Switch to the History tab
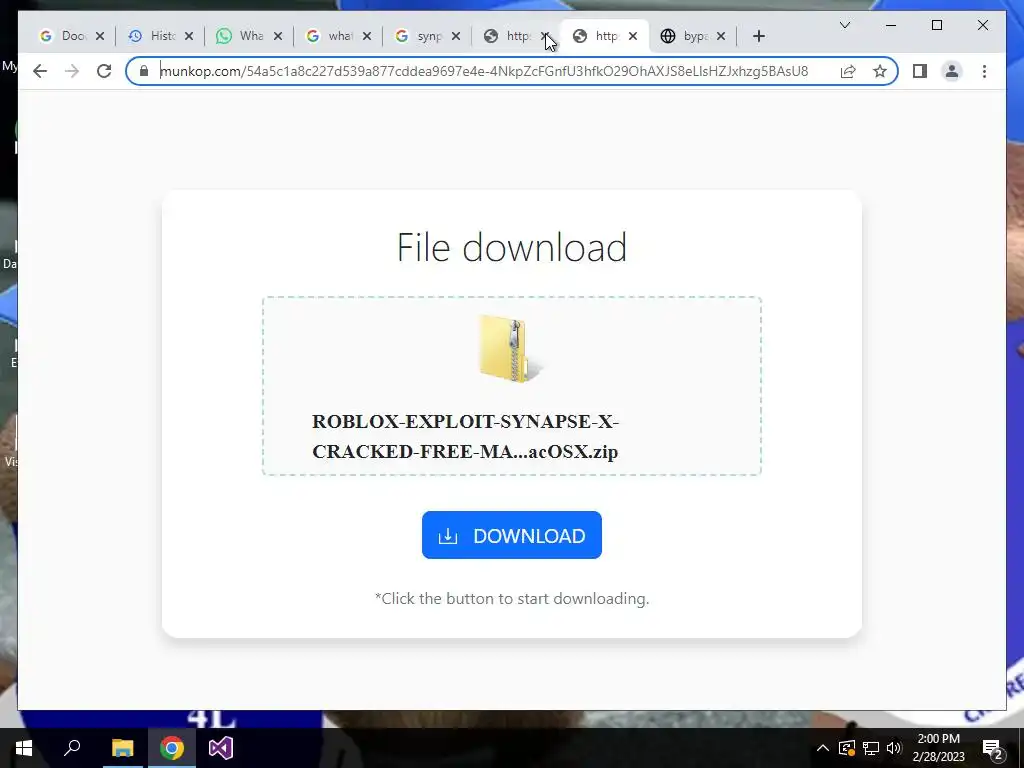1024x768 pixels. (153, 36)
